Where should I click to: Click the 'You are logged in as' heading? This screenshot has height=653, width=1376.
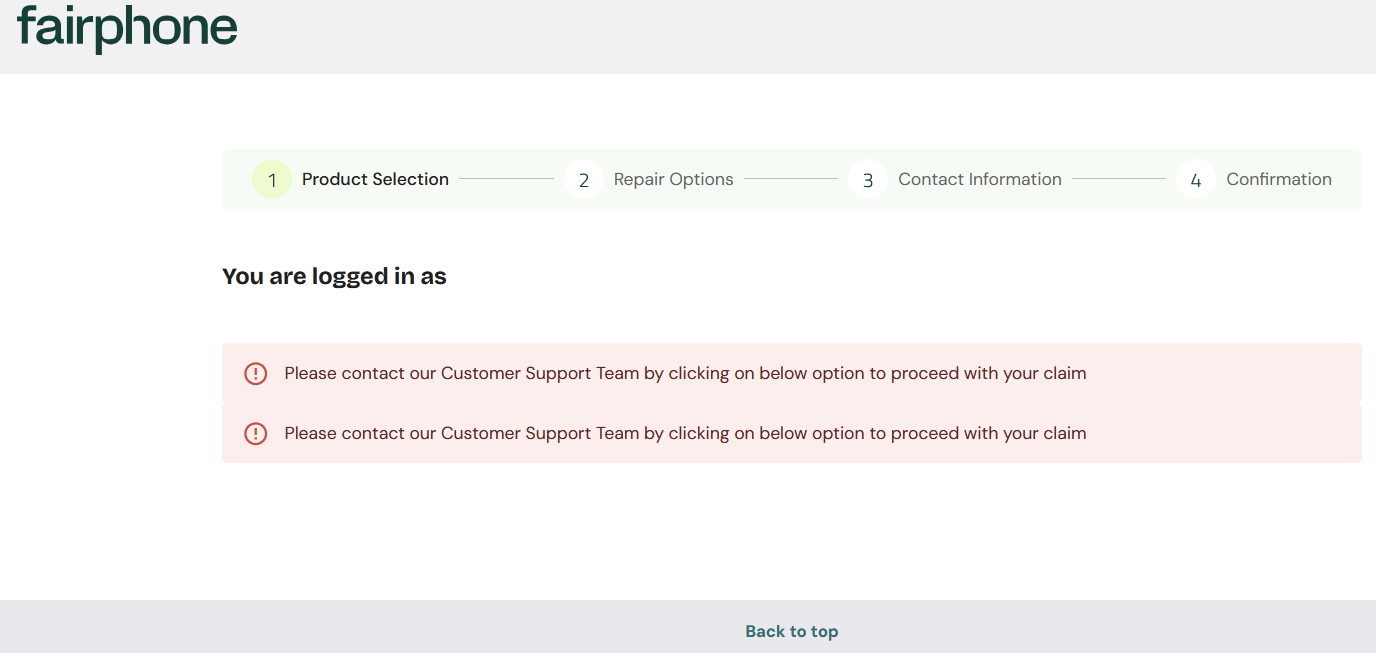point(334,277)
